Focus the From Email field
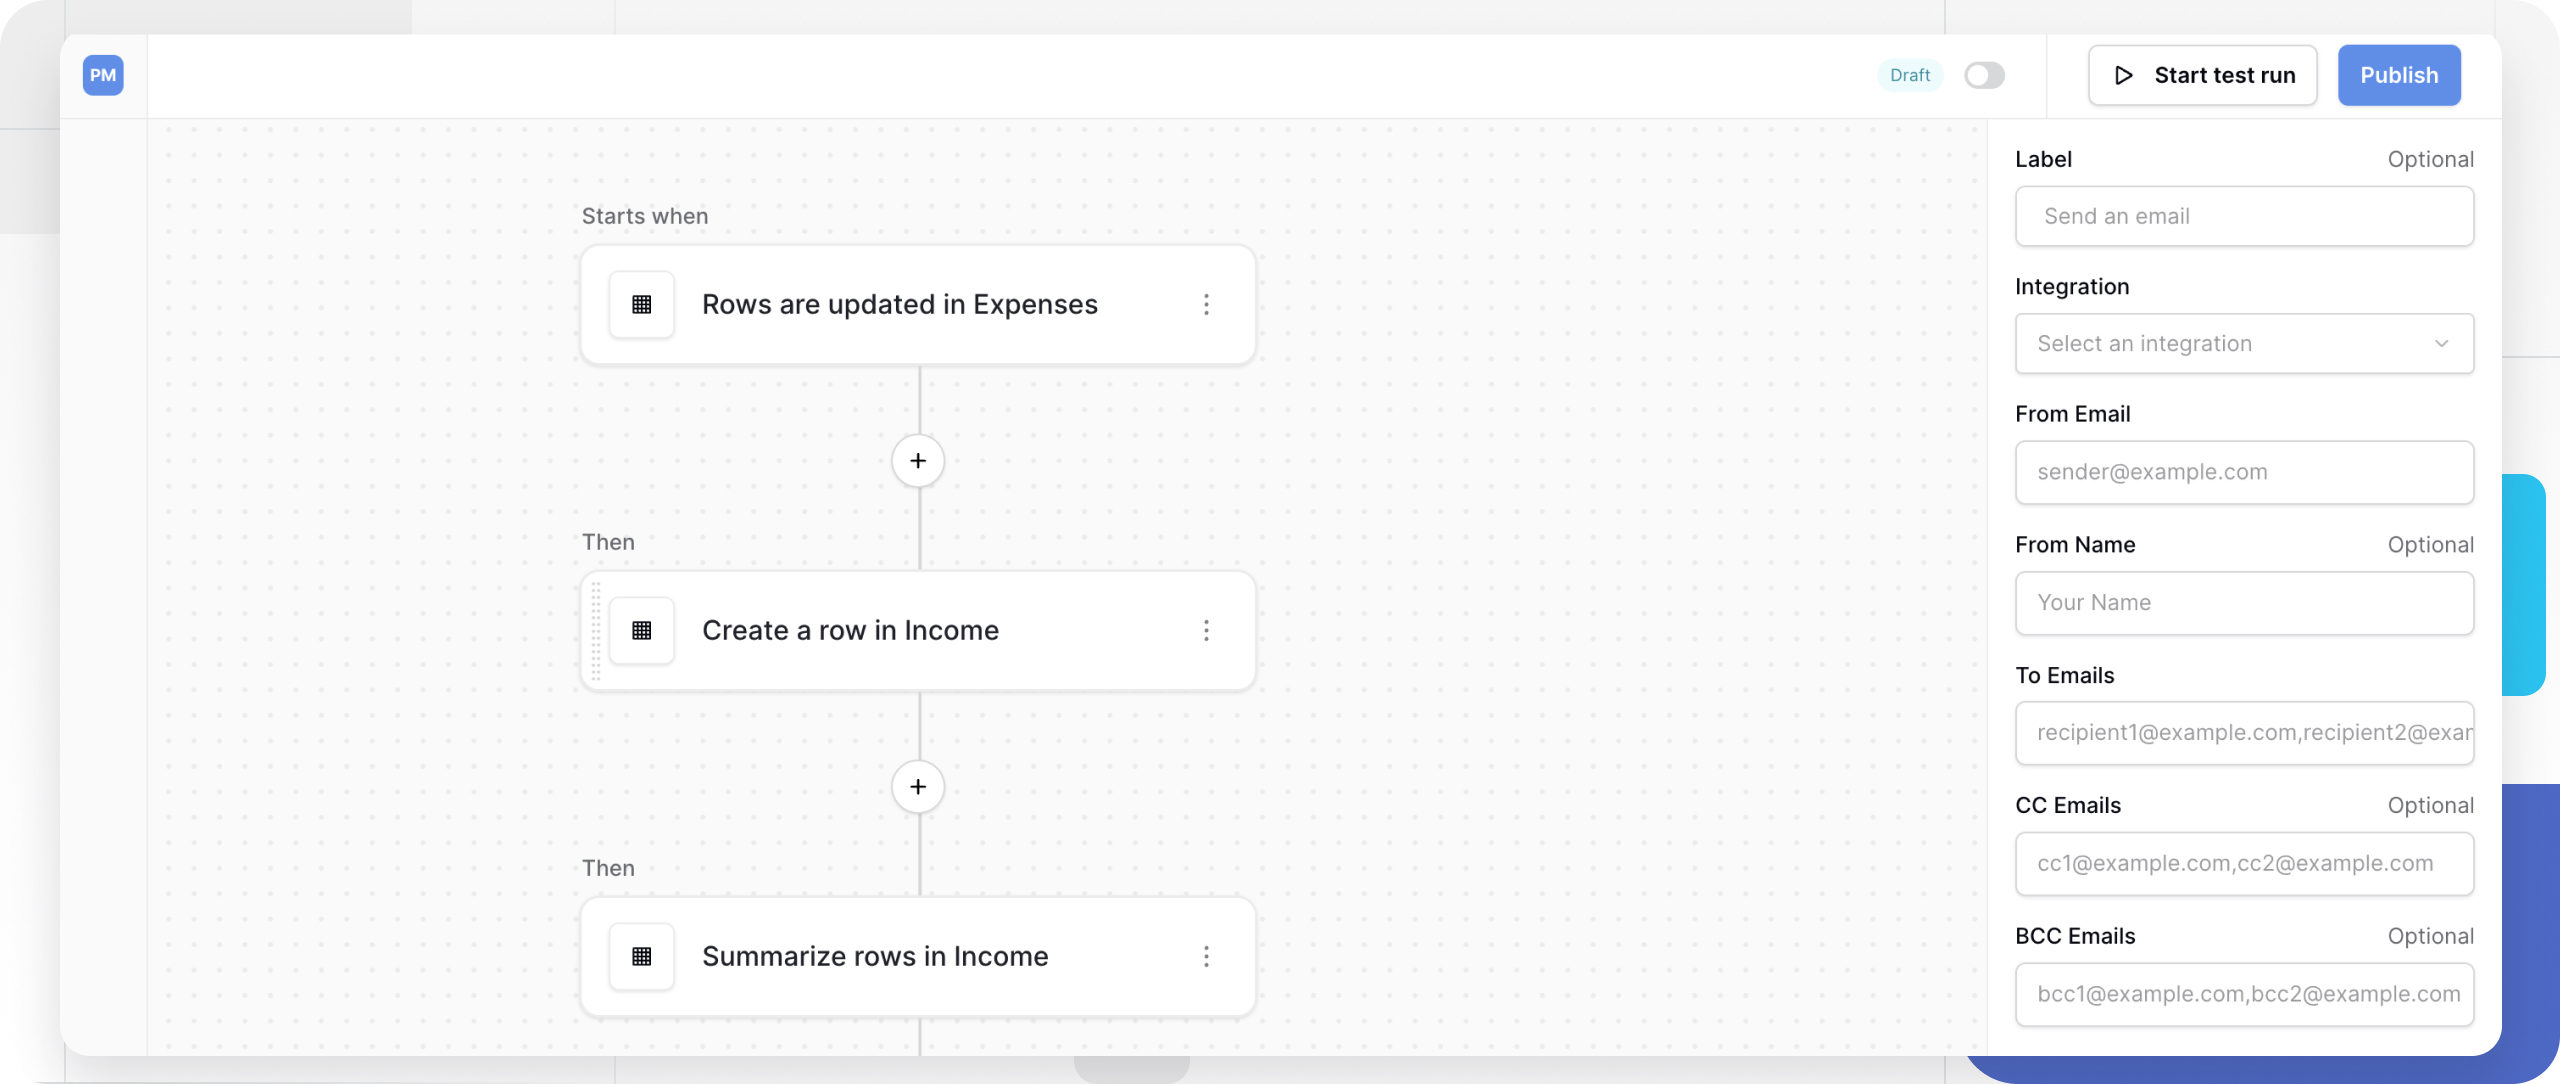Screen dimensions: 2560x1084 (2244, 472)
